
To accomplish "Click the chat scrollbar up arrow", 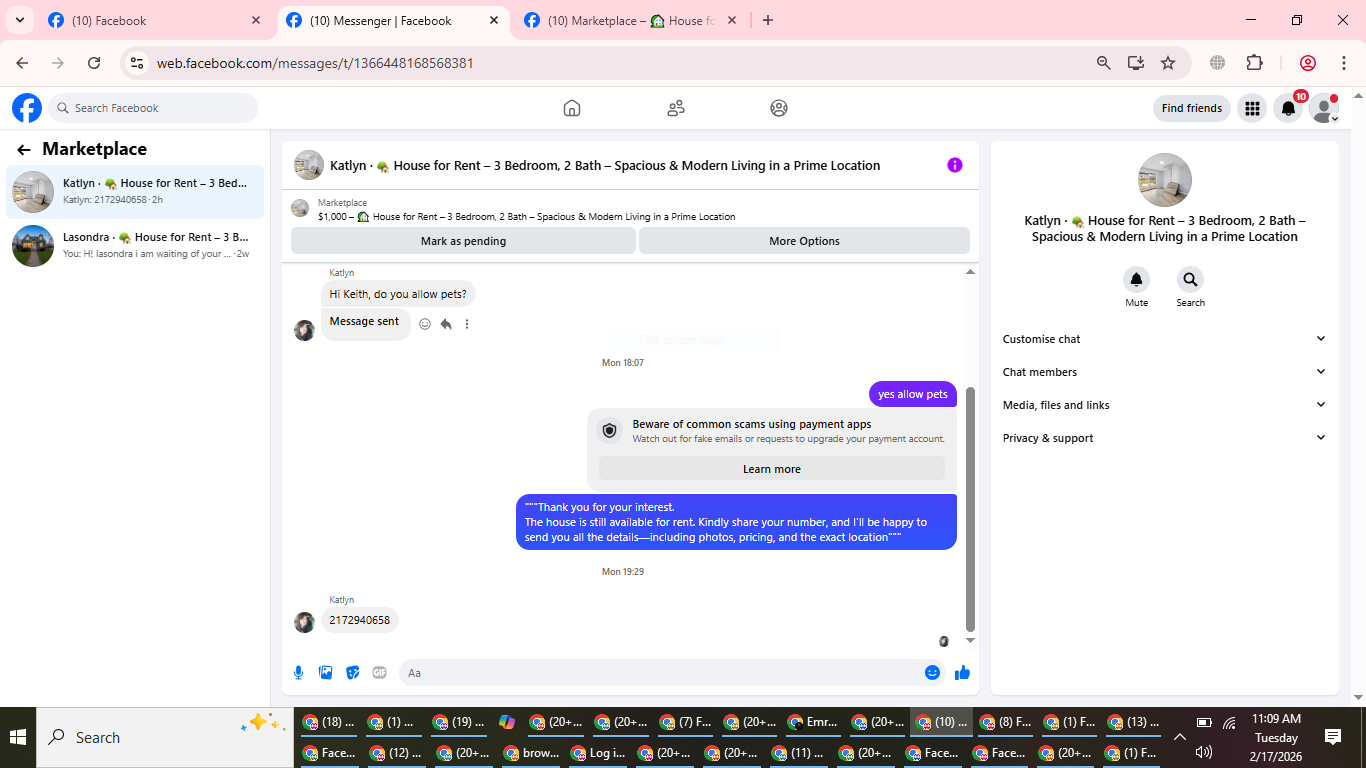I will (970, 272).
